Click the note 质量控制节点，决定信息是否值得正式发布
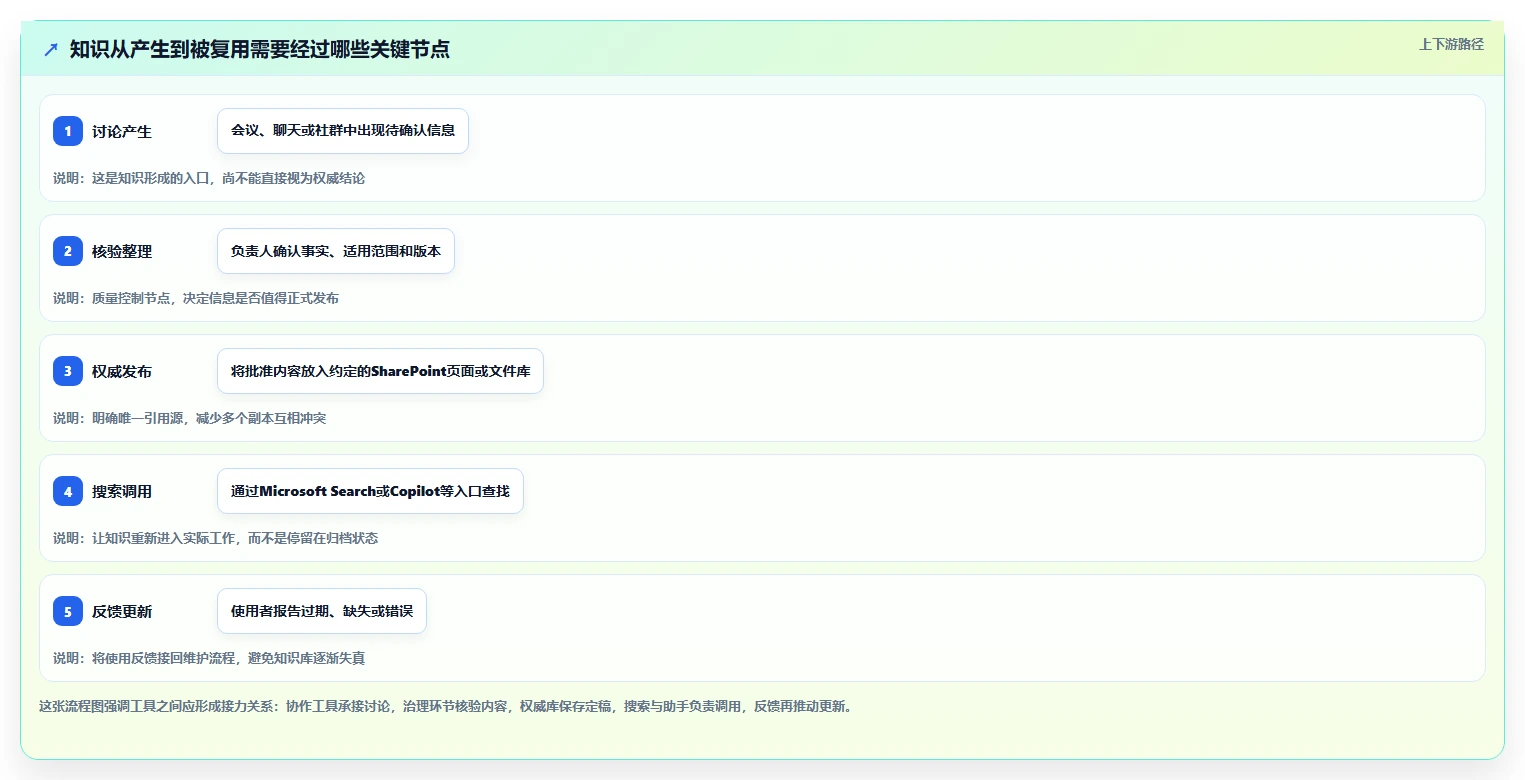Image resolution: width=1525 pixels, height=780 pixels. click(215, 298)
